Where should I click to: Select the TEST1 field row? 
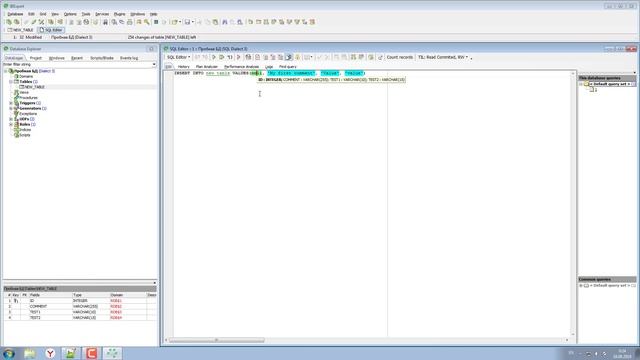[x=80, y=312]
